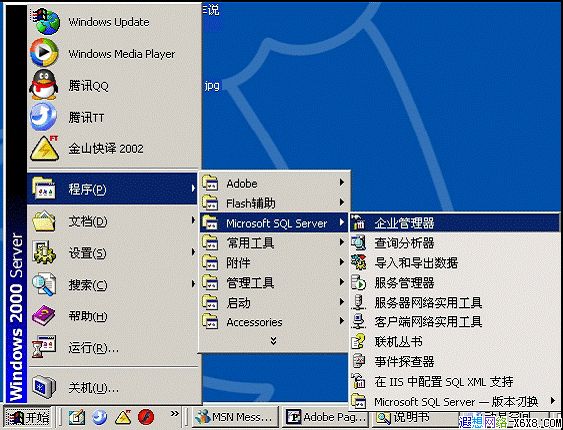
Task: Open 联机丛书 menu entry
Action: (x=455, y=341)
